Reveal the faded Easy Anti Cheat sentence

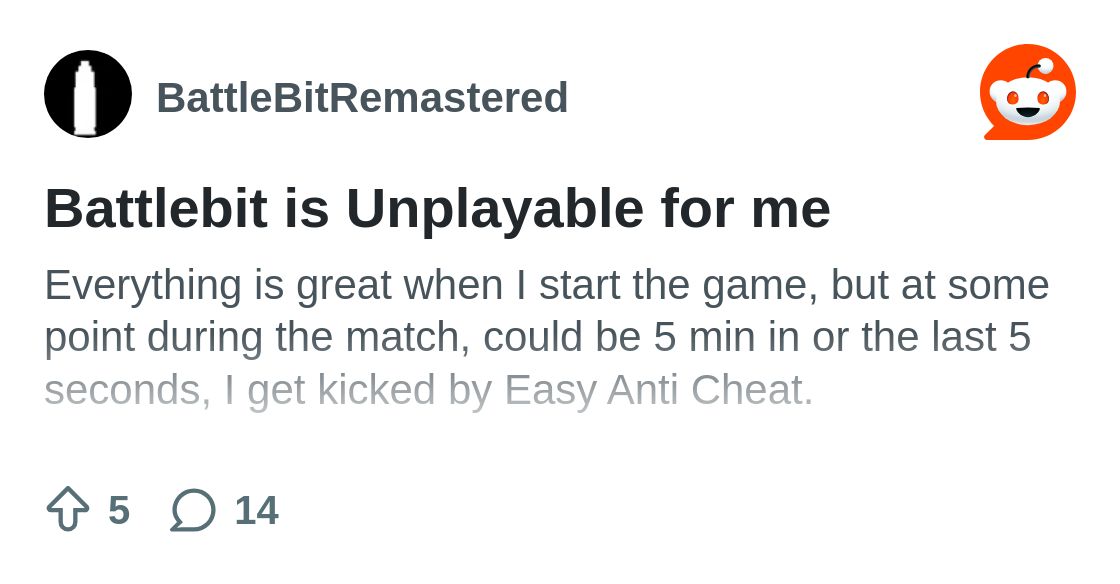[430, 390]
